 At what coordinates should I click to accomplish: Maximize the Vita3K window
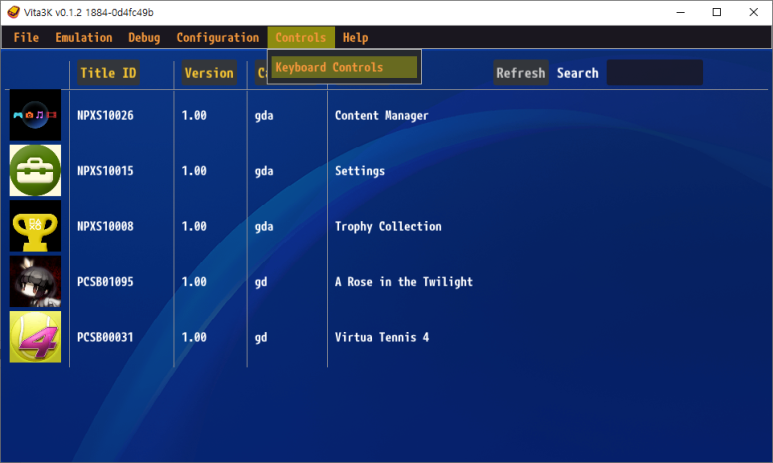717,12
